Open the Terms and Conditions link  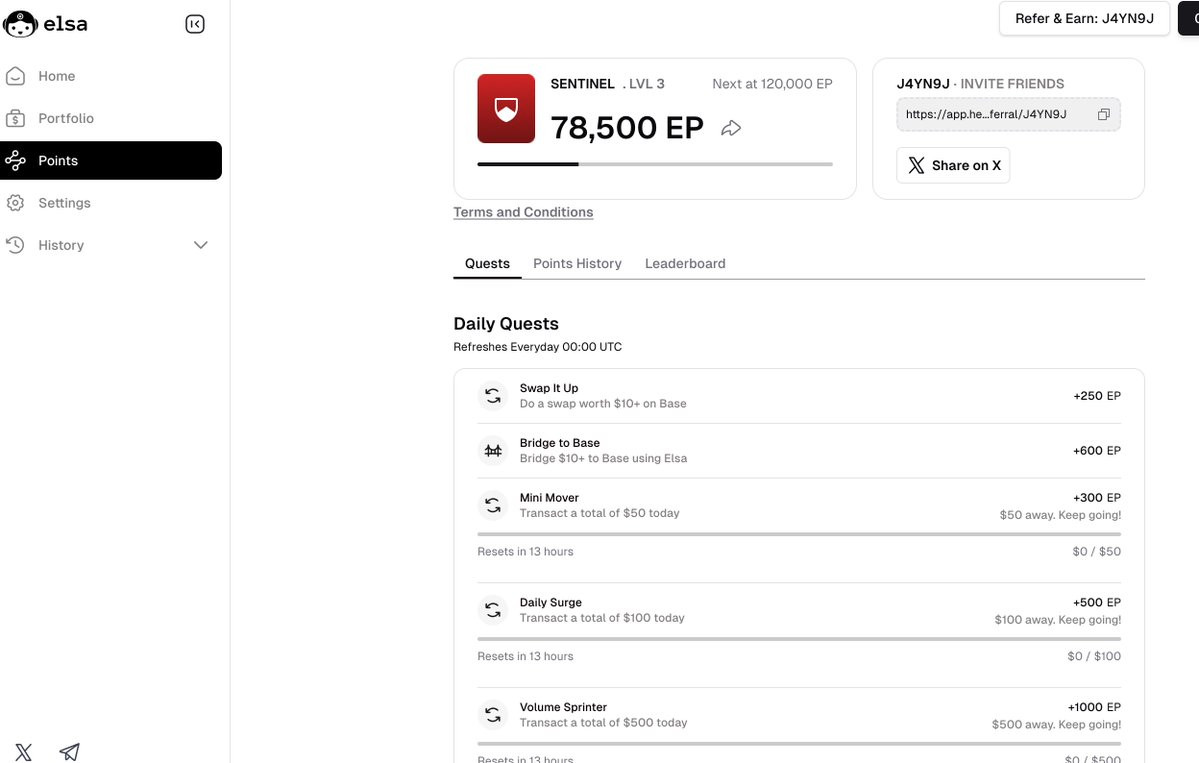click(x=523, y=213)
